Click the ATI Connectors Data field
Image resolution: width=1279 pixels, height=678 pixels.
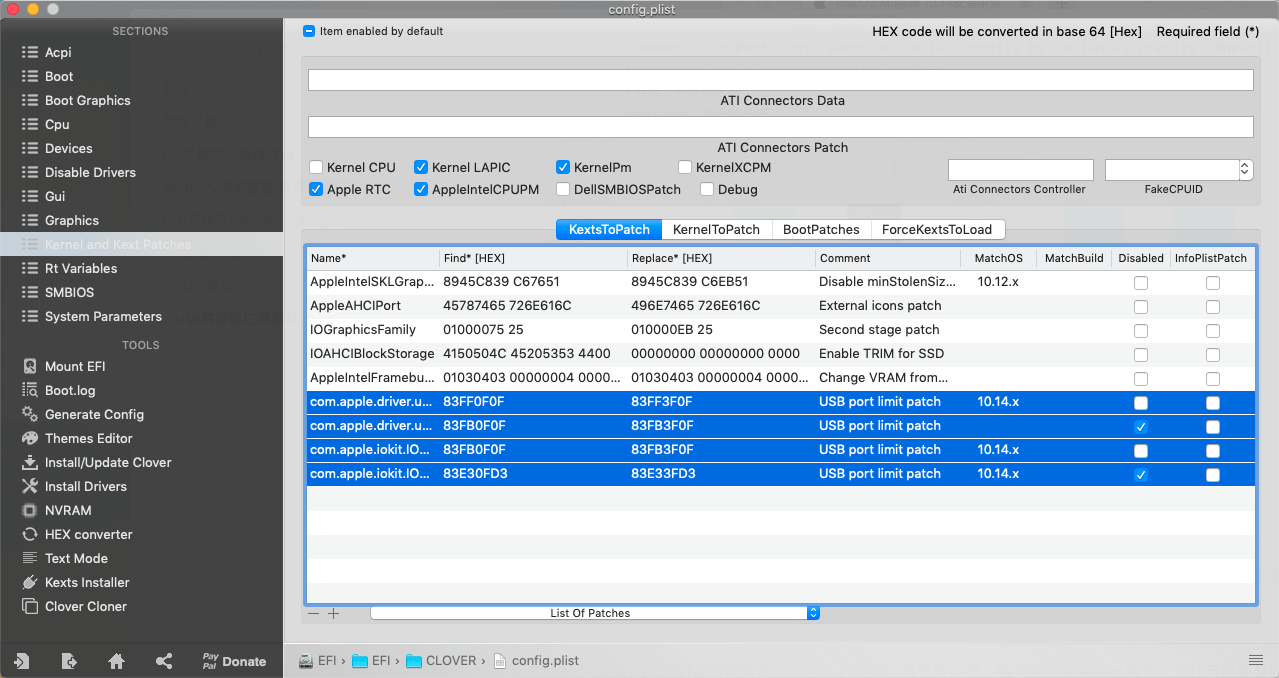pyautogui.click(x=780, y=80)
